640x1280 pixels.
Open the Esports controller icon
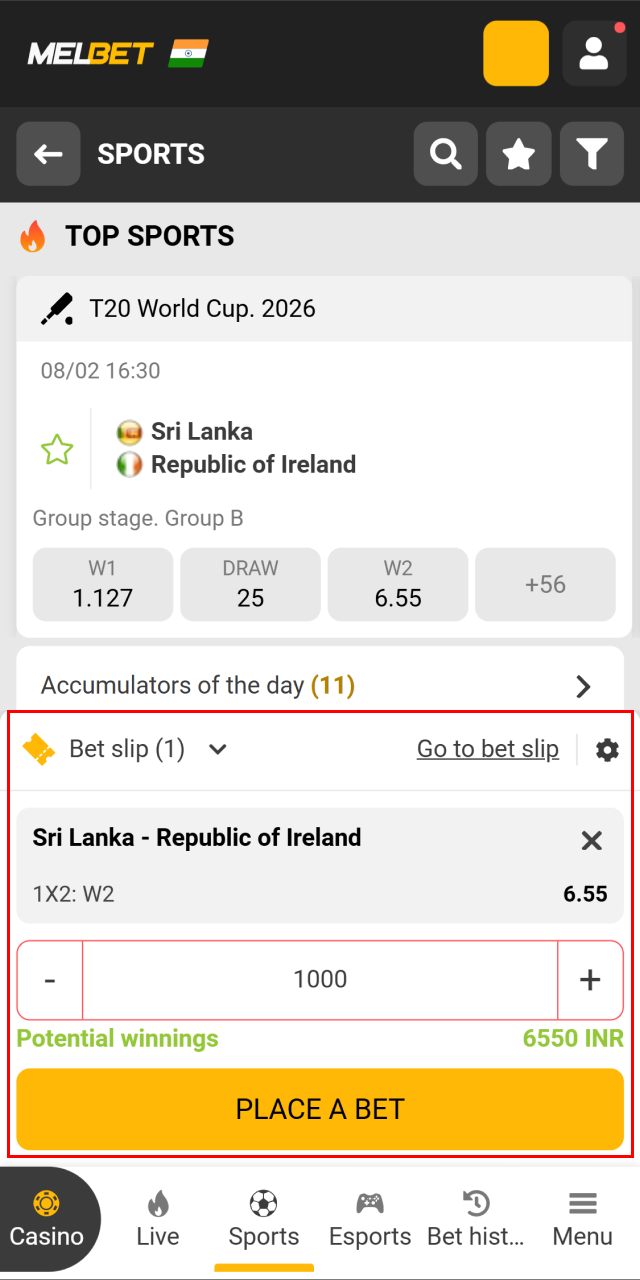(370, 1219)
